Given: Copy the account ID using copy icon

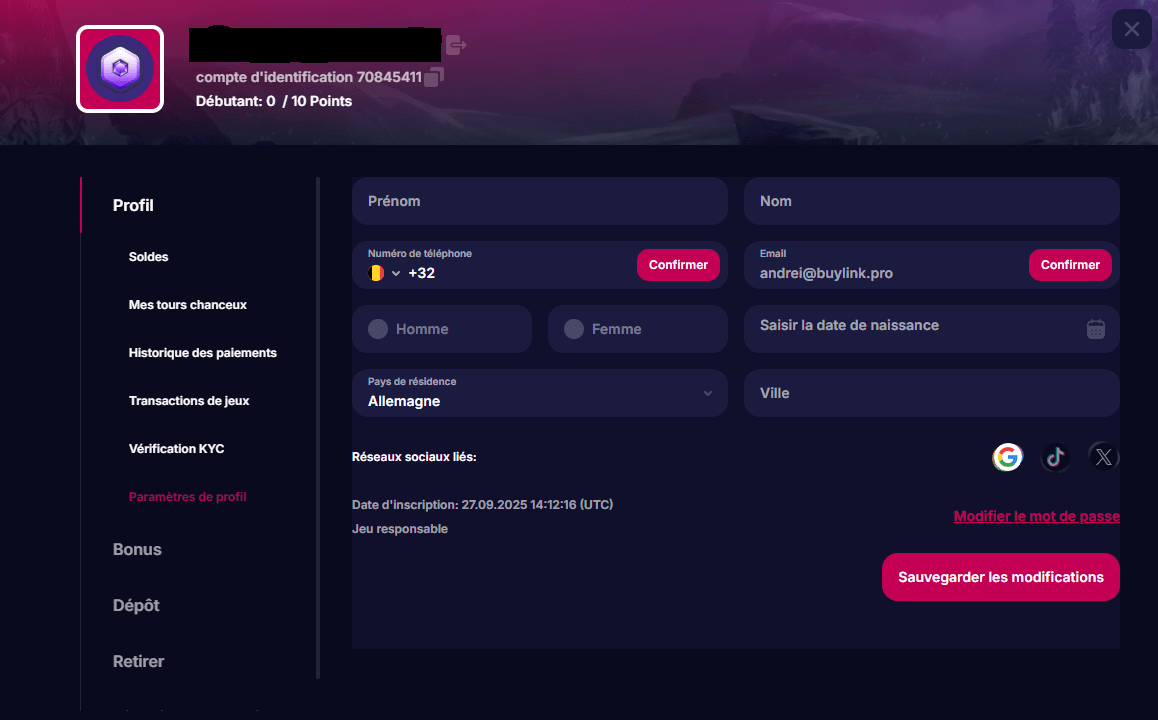Looking at the screenshot, I should coord(434,77).
